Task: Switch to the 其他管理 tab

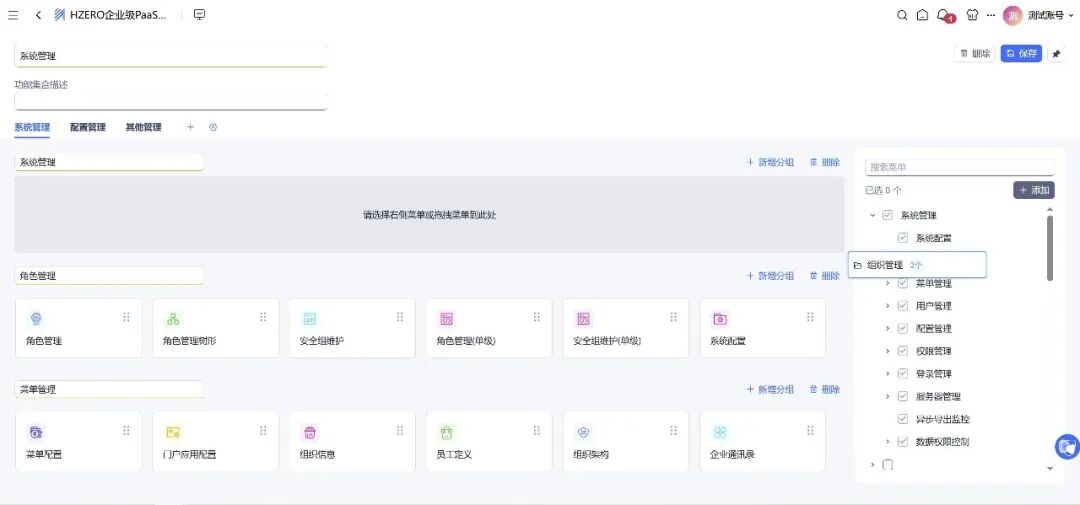Action: click(x=143, y=127)
